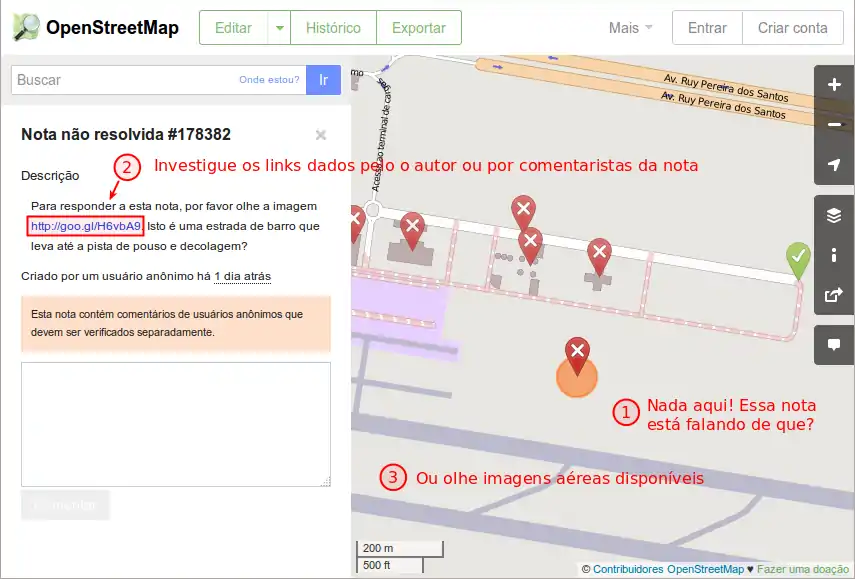Viewport: 855px width, 579px height.
Task: Click the Onde estou? link
Action: (x=267, y=80)
